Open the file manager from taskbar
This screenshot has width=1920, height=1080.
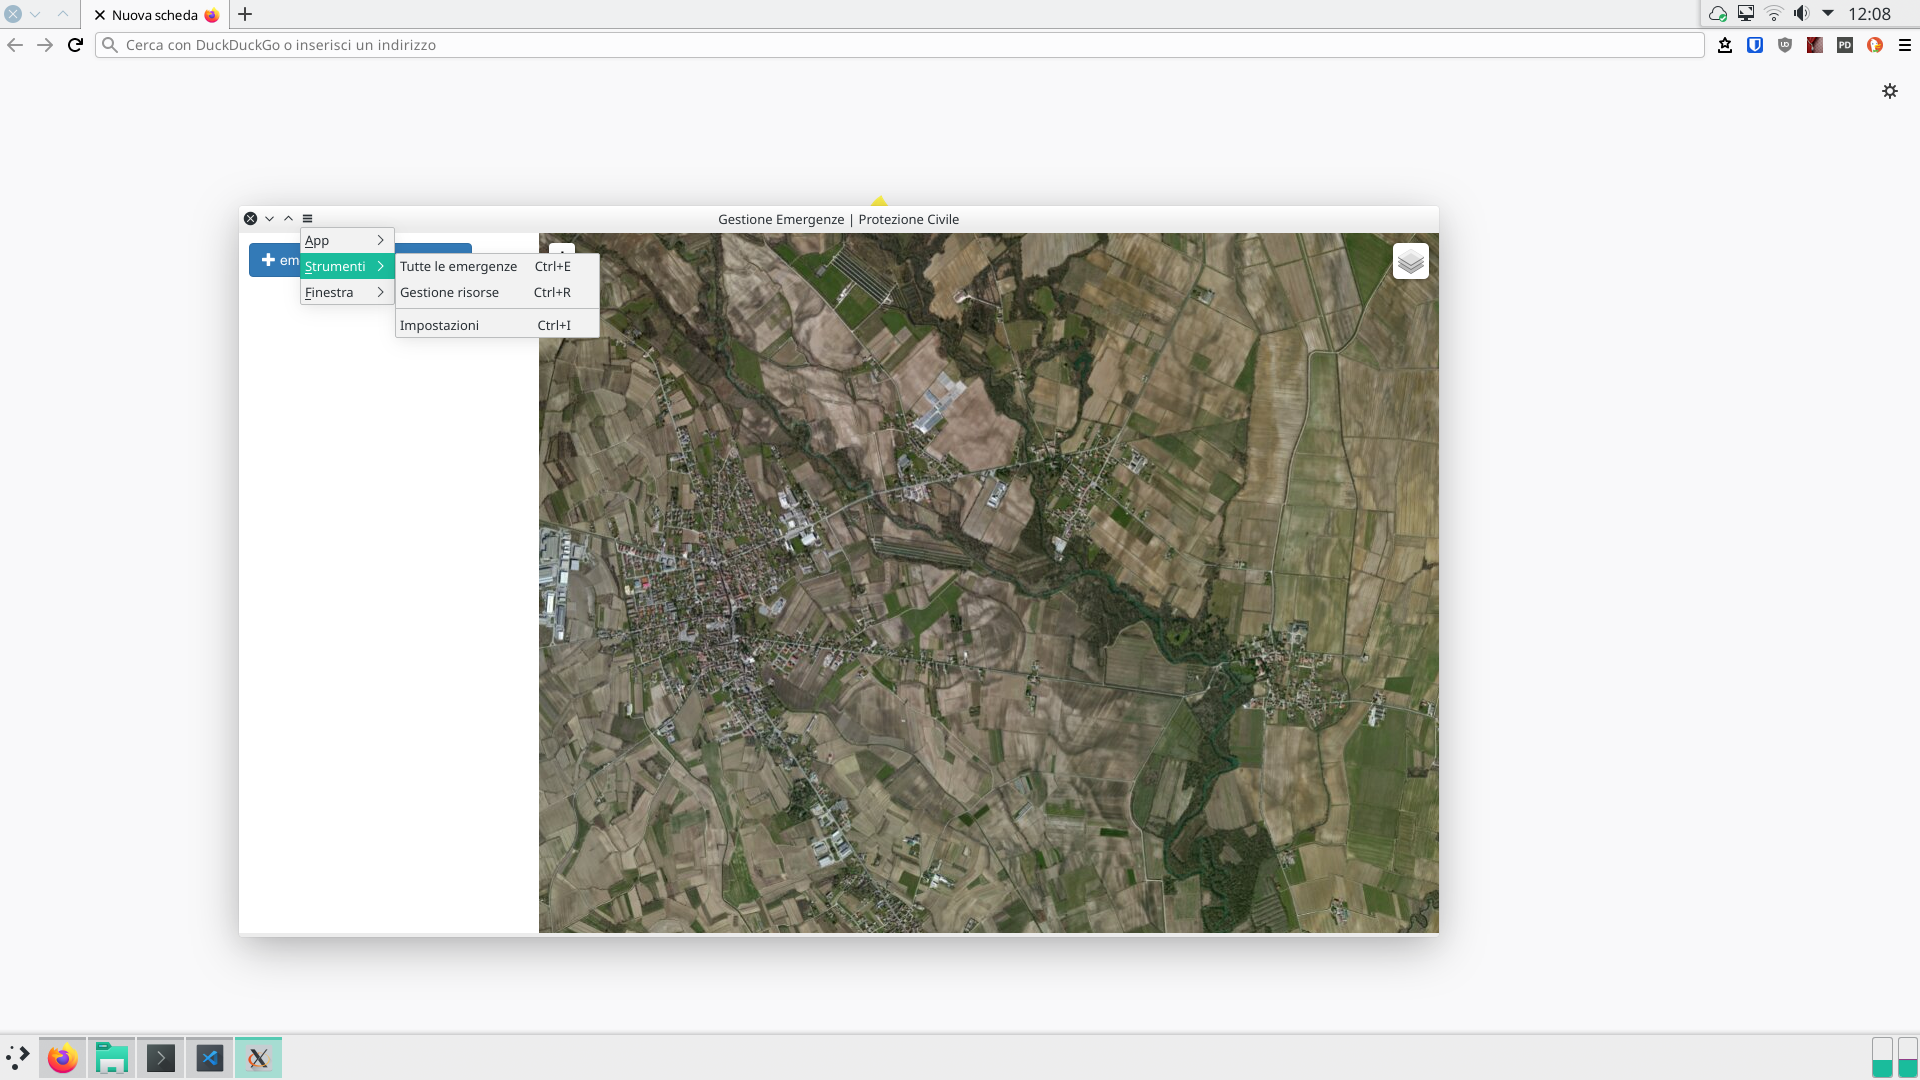pos(111,1058)
